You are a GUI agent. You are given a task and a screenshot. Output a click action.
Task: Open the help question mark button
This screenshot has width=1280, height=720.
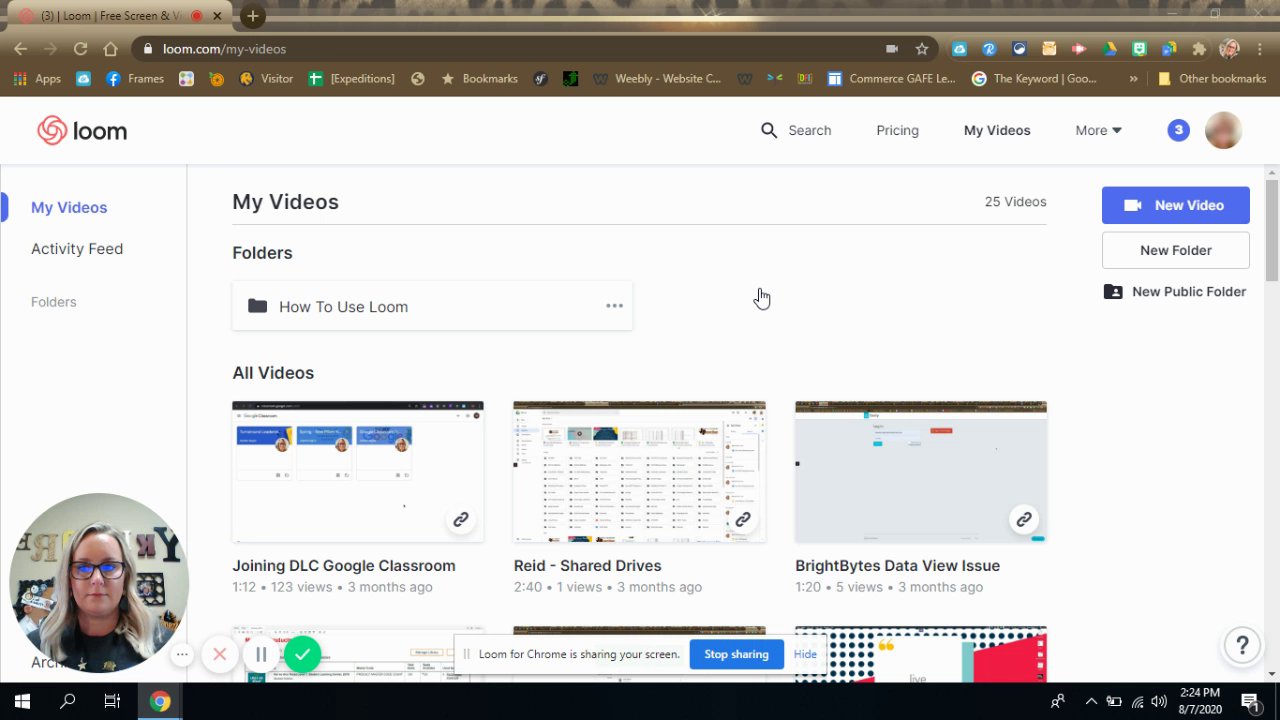(x=1242, y=645)
